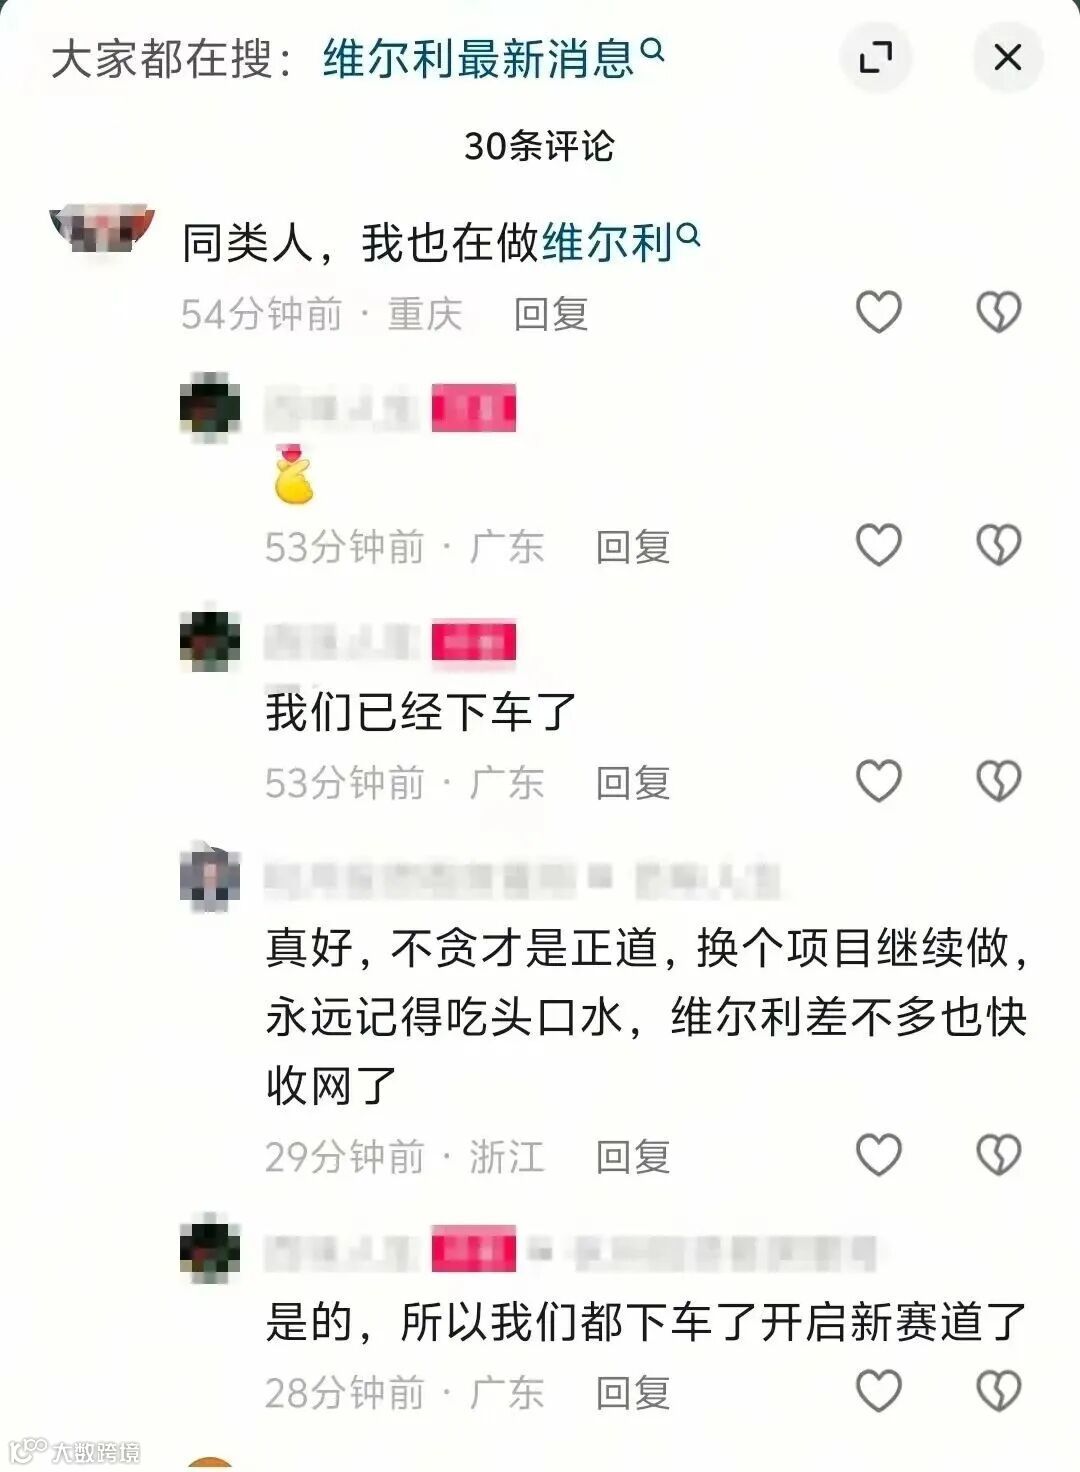Dislike the 我们已经下车了 reply
The height and width of the screenshot is (1472, 1080).
click(x=999, y=781)
